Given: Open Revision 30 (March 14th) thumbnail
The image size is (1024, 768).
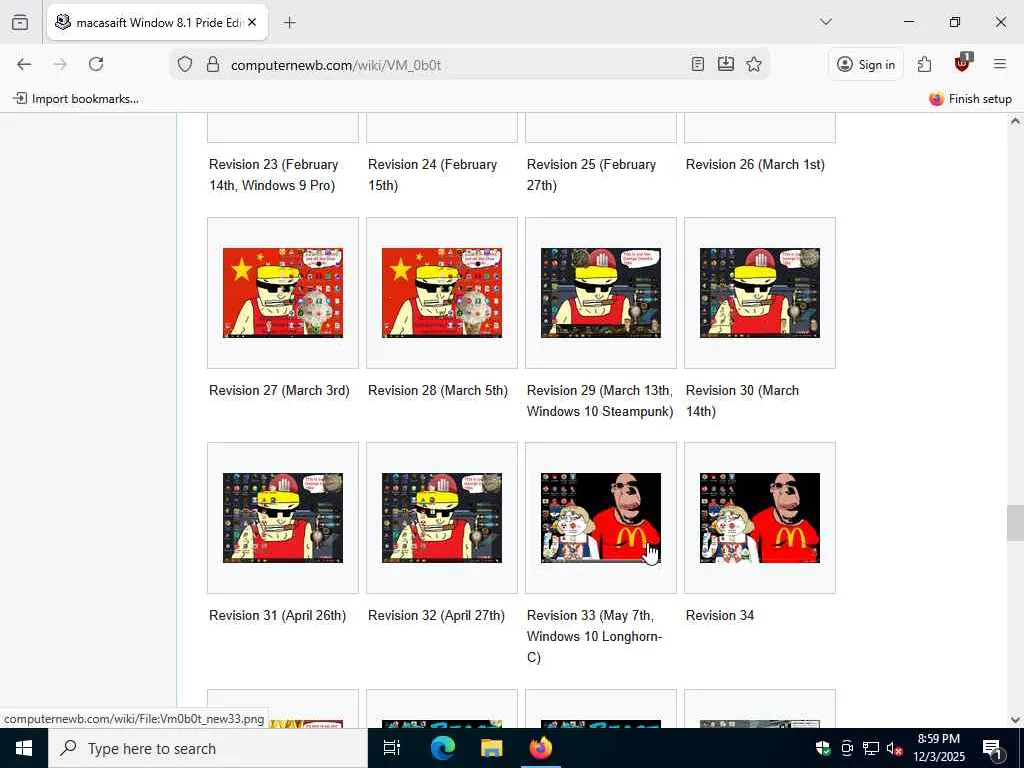Looking at the screenshot, I should click(760, 293).
